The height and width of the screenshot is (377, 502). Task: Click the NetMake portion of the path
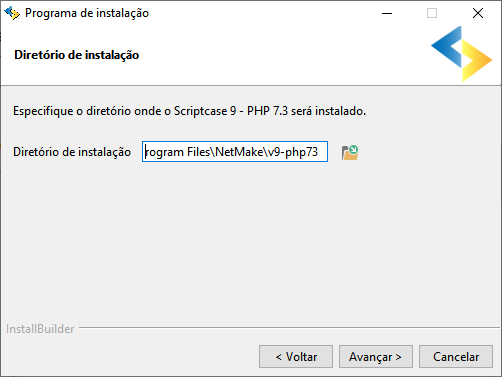[239, 152]
